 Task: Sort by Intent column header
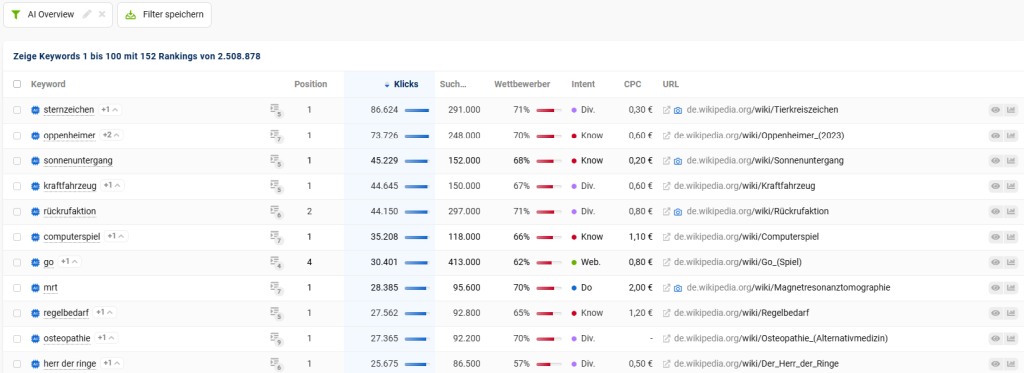pyautogui.click(x=583, y=84)
